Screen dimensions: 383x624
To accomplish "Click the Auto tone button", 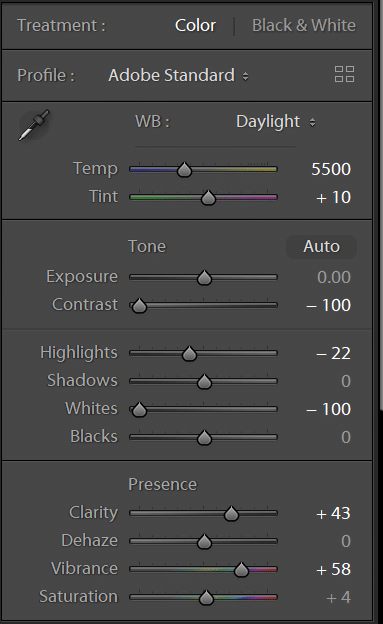I will point(321,247).
